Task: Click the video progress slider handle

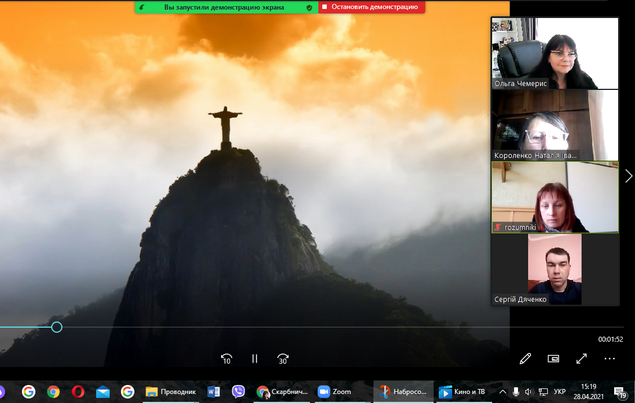Action: 57,327
